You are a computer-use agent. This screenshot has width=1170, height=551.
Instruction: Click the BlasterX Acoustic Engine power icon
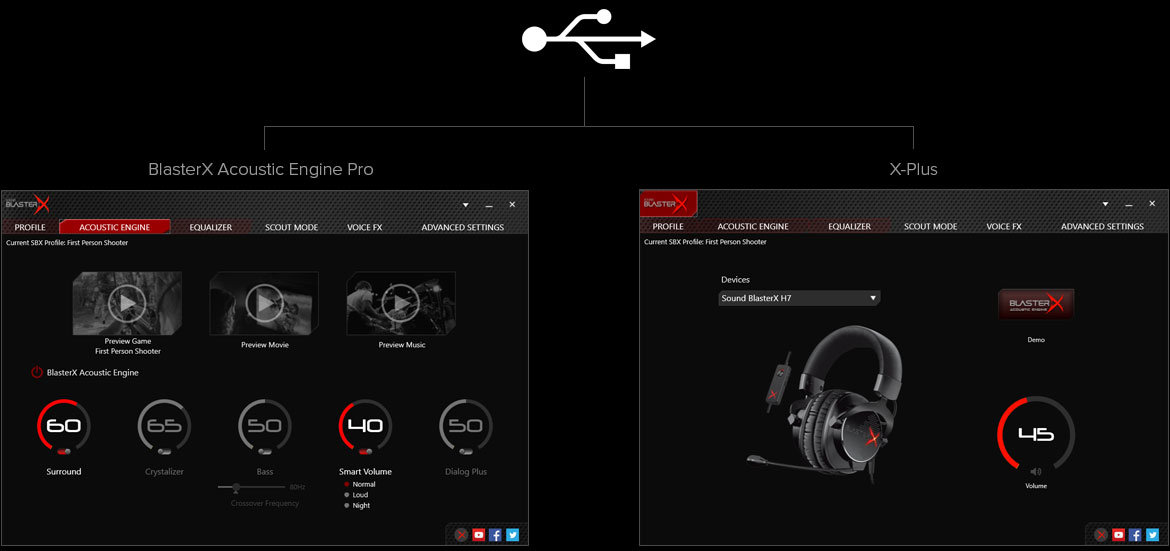click(37, 372)
